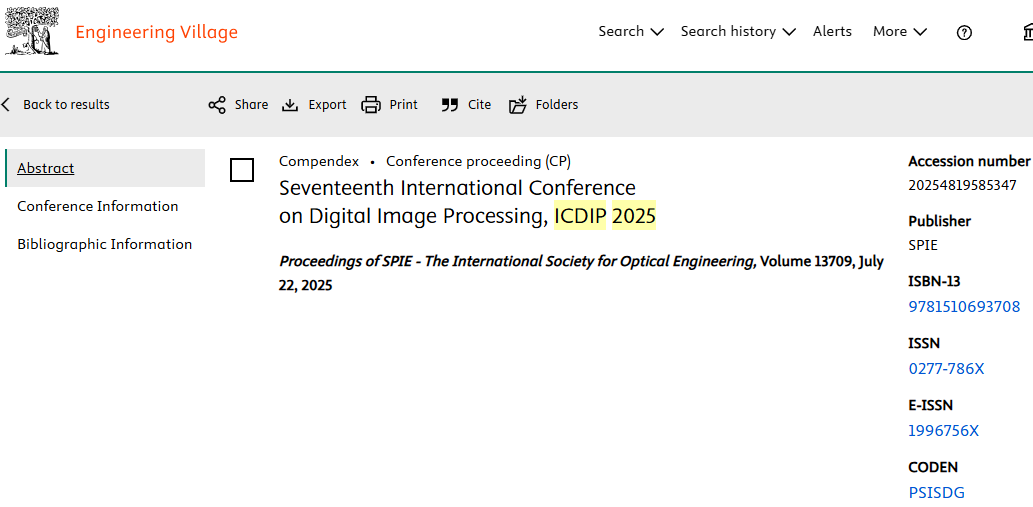Viewport: 1033px width, 507px height.
Task: Click the Share icon
Action: pos(217,105)
